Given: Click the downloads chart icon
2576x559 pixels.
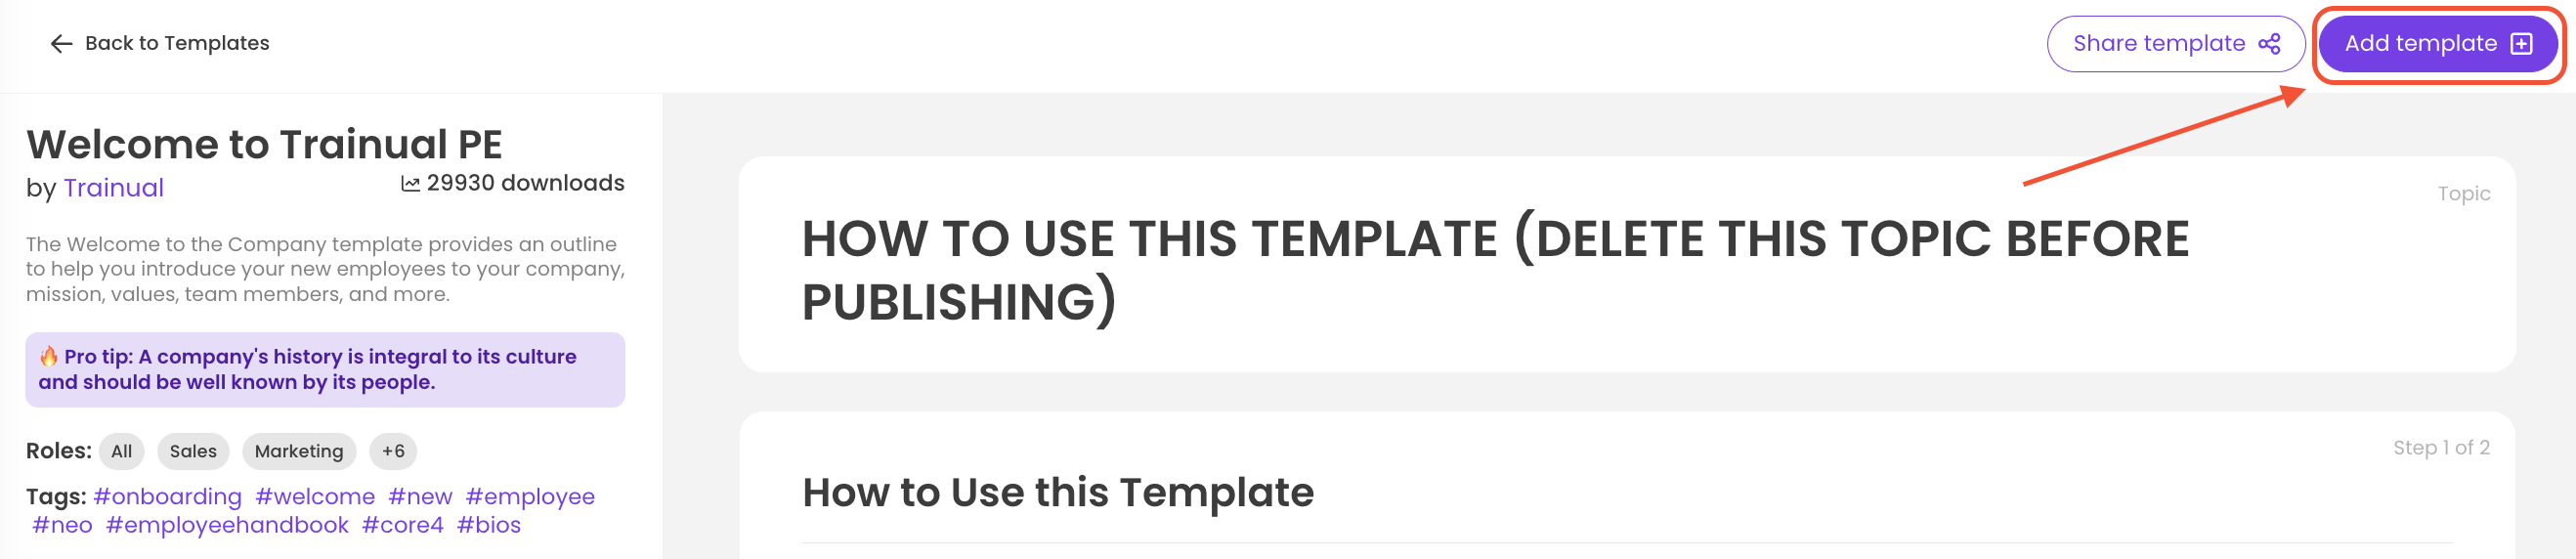Looking at the screenshot, I should (x=410, y=184).
